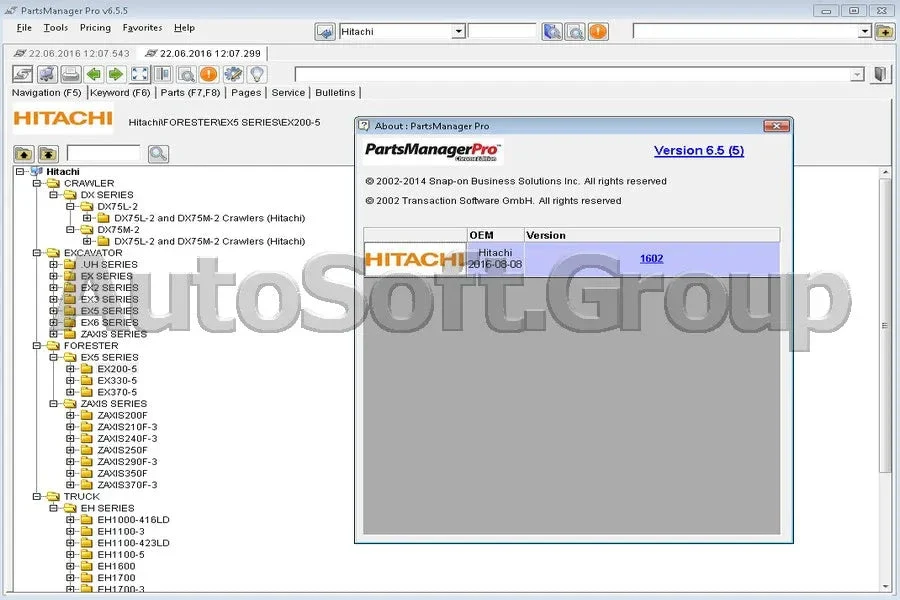
Task: Click the first toolbar icon before the shopping cart
Action: [23, 74]
